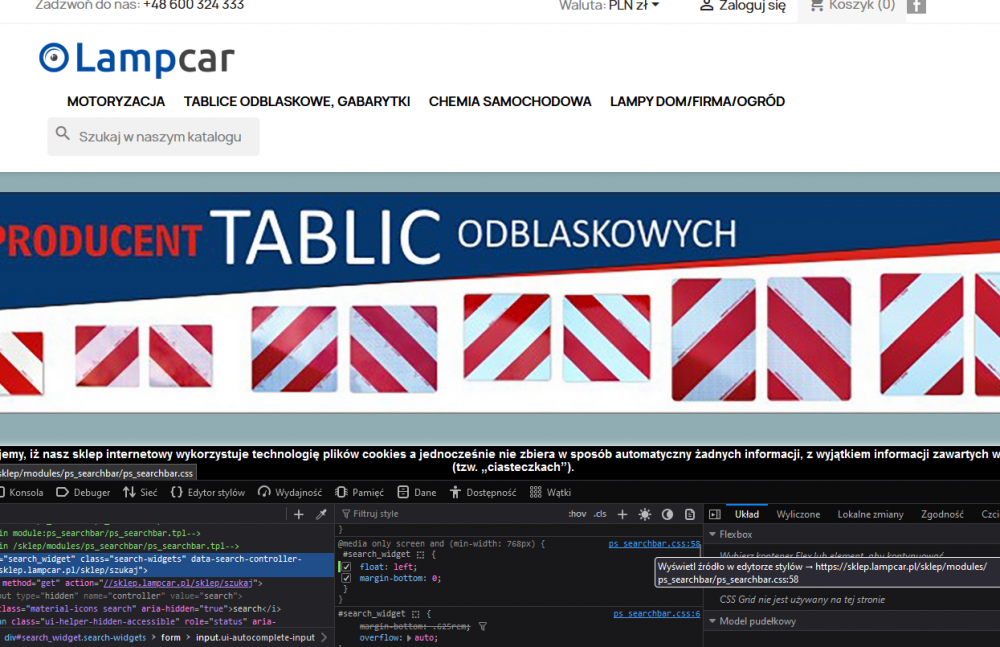Switch to the Wyliczone tab

(x=798, y=514)
